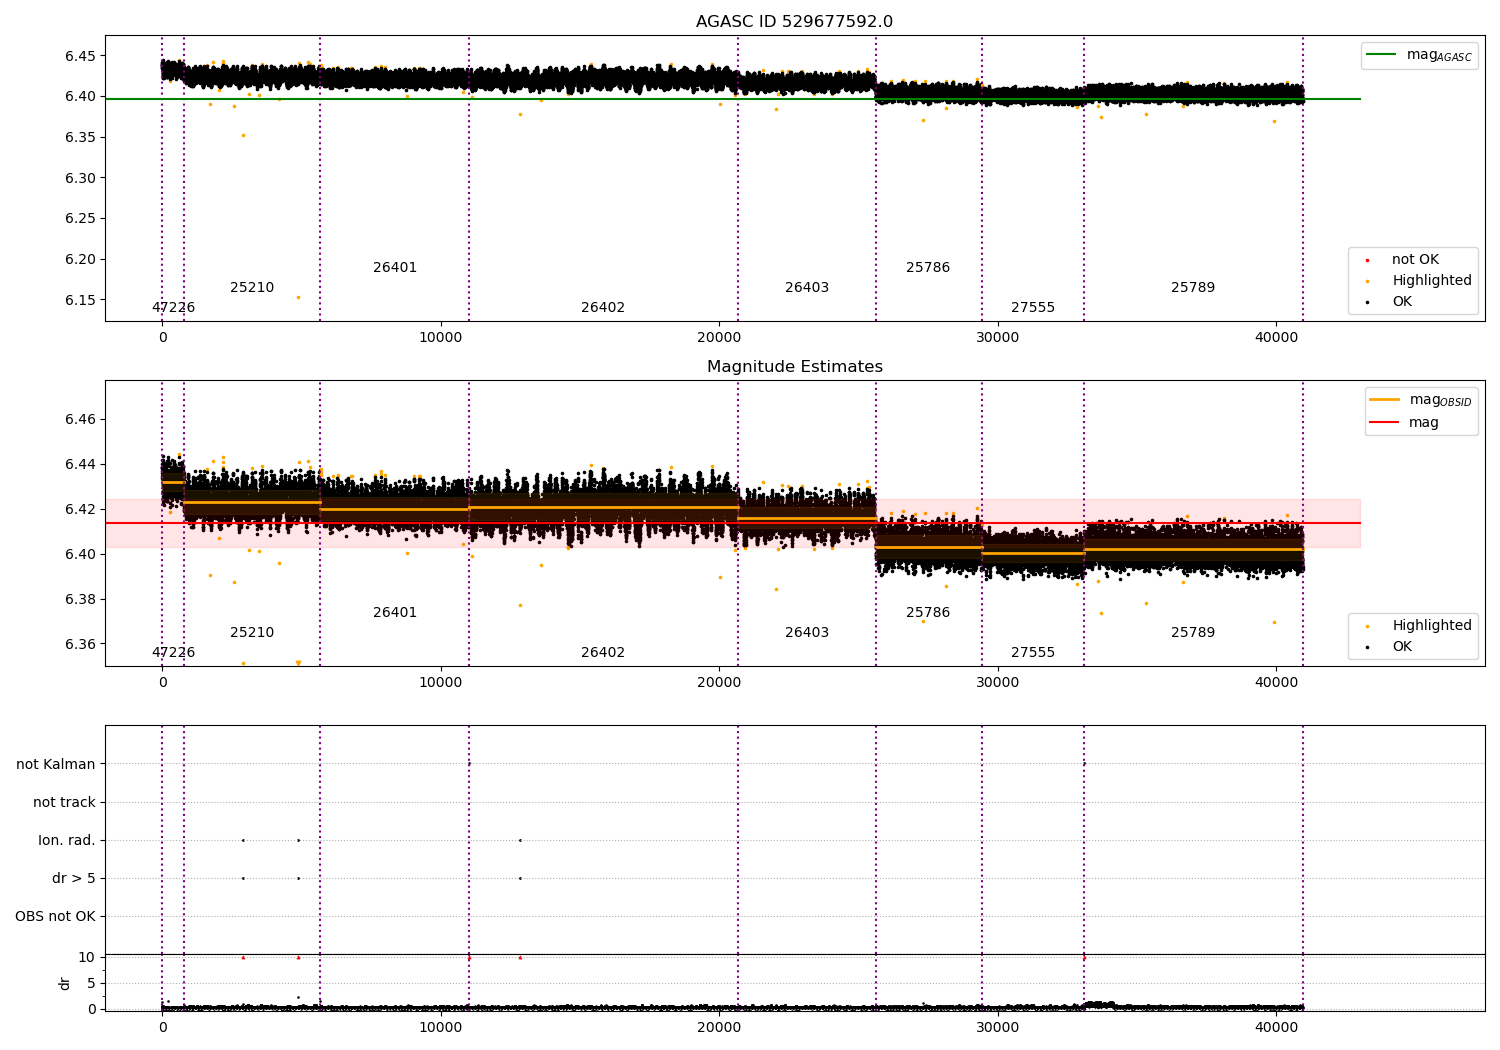Click x-axis tick 10000 under the top plot
This screenshot has width=1500, height=1050.
(441, 338)
